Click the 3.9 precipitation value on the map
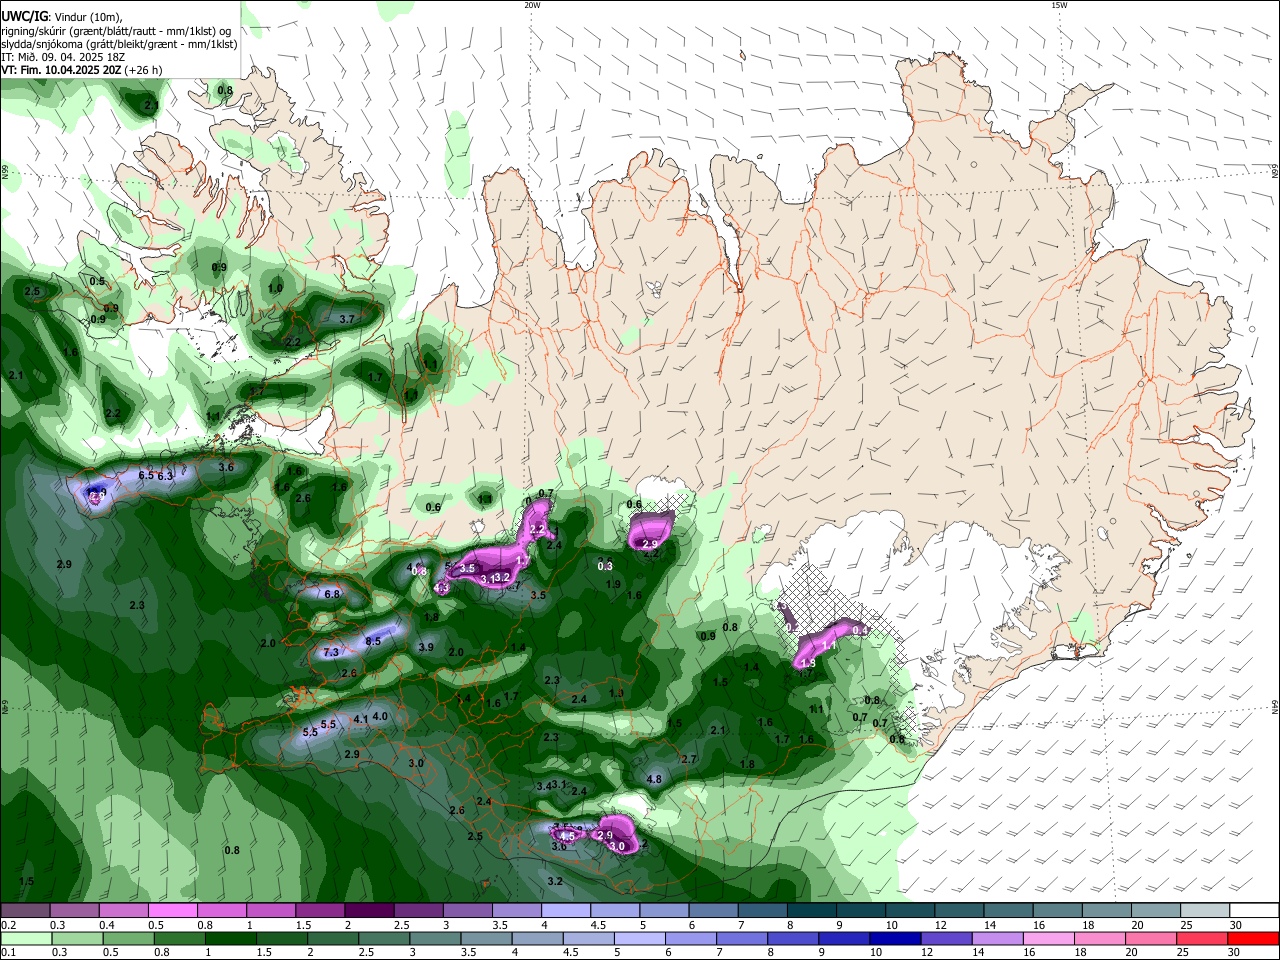This screenshot has height=960, width=1280. [x=426, y=648]
